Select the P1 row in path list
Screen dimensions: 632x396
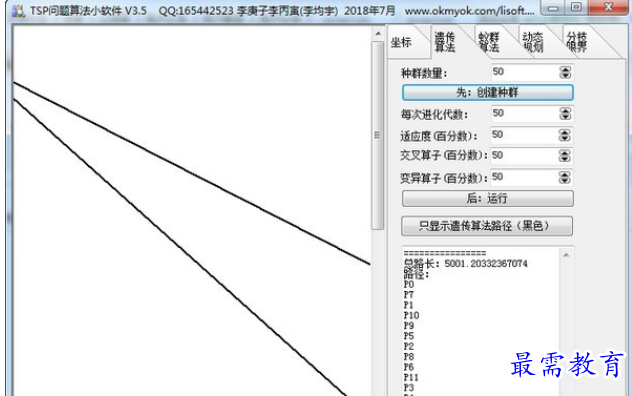pos(409,305)
